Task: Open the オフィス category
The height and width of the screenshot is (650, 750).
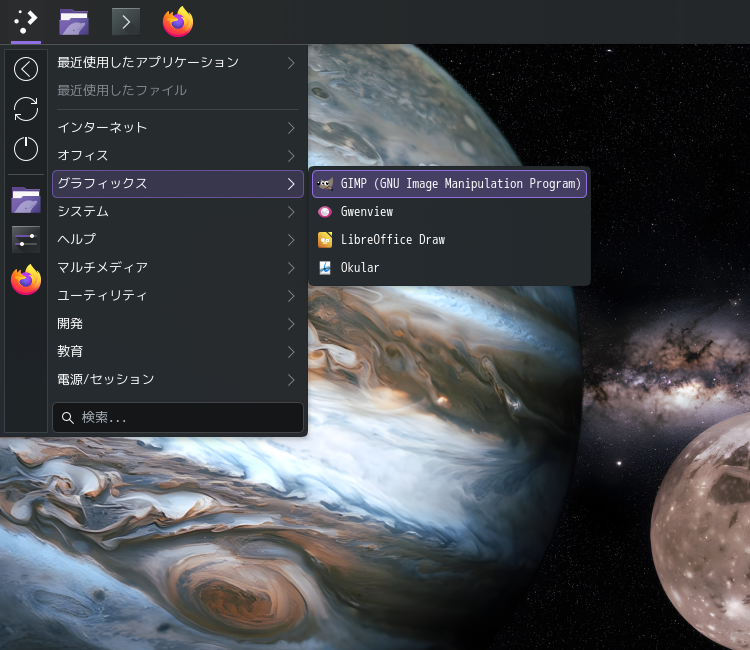Action: pyautogui.click(x=178, y=156)
